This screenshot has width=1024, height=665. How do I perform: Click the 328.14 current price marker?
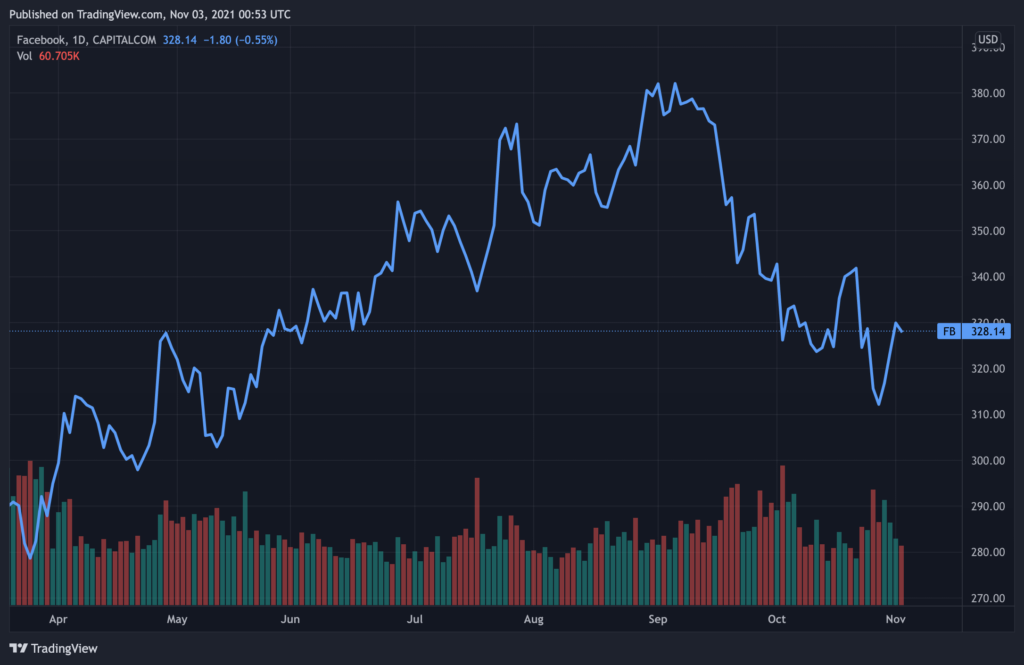coord(987,331)
